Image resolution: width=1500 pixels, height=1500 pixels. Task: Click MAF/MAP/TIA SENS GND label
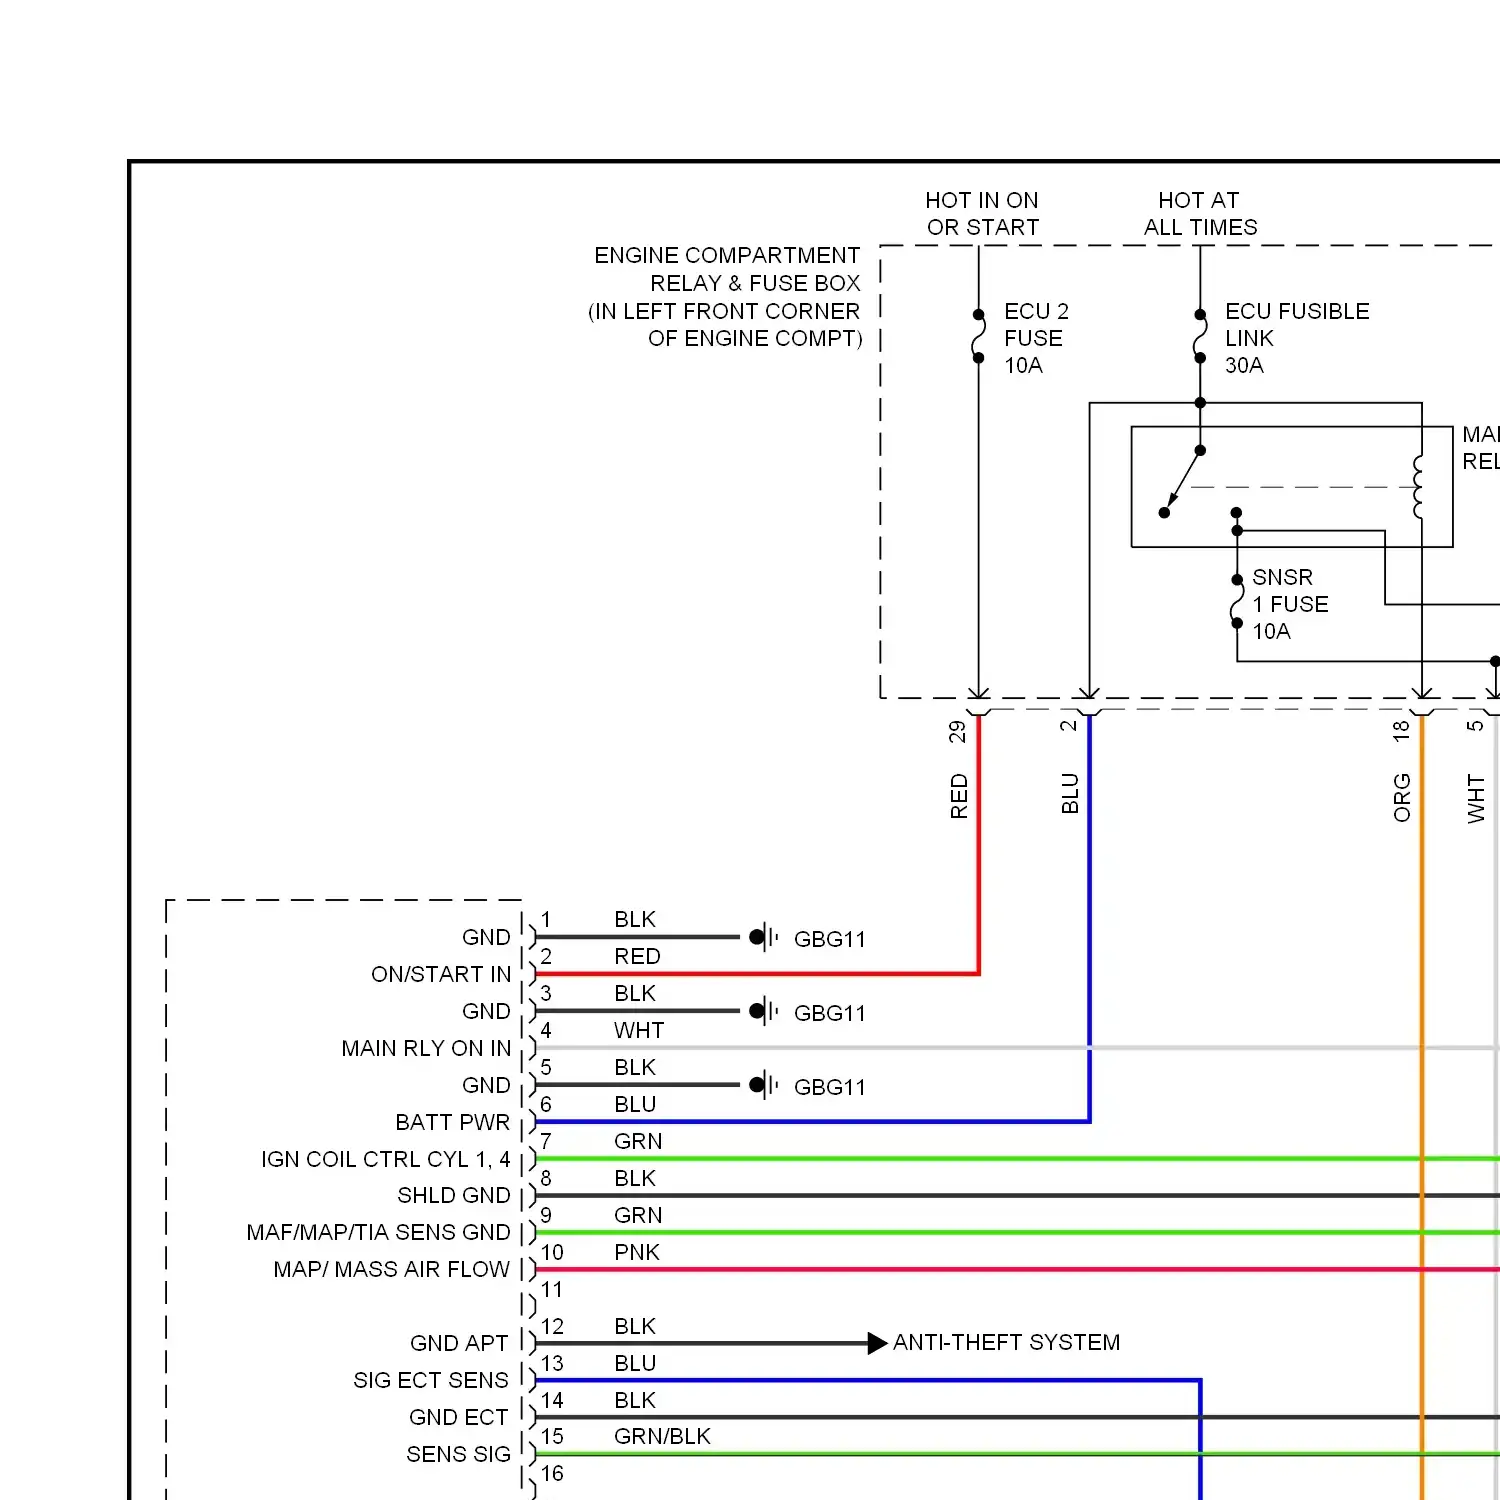pyautogui.click(x=379, y=1232)
